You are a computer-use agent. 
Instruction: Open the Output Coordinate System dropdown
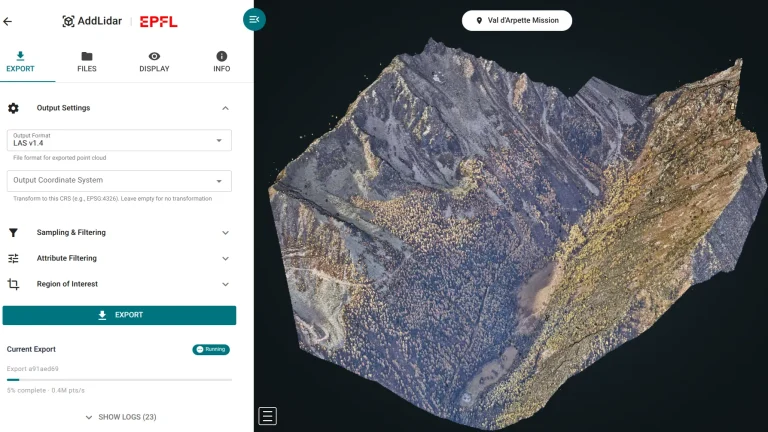pos(119,181)
